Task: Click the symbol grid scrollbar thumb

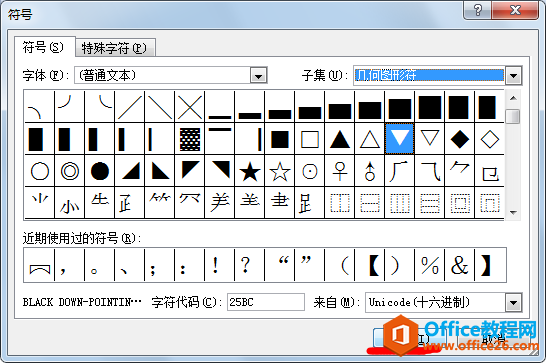Action: (x=513, y=116)
